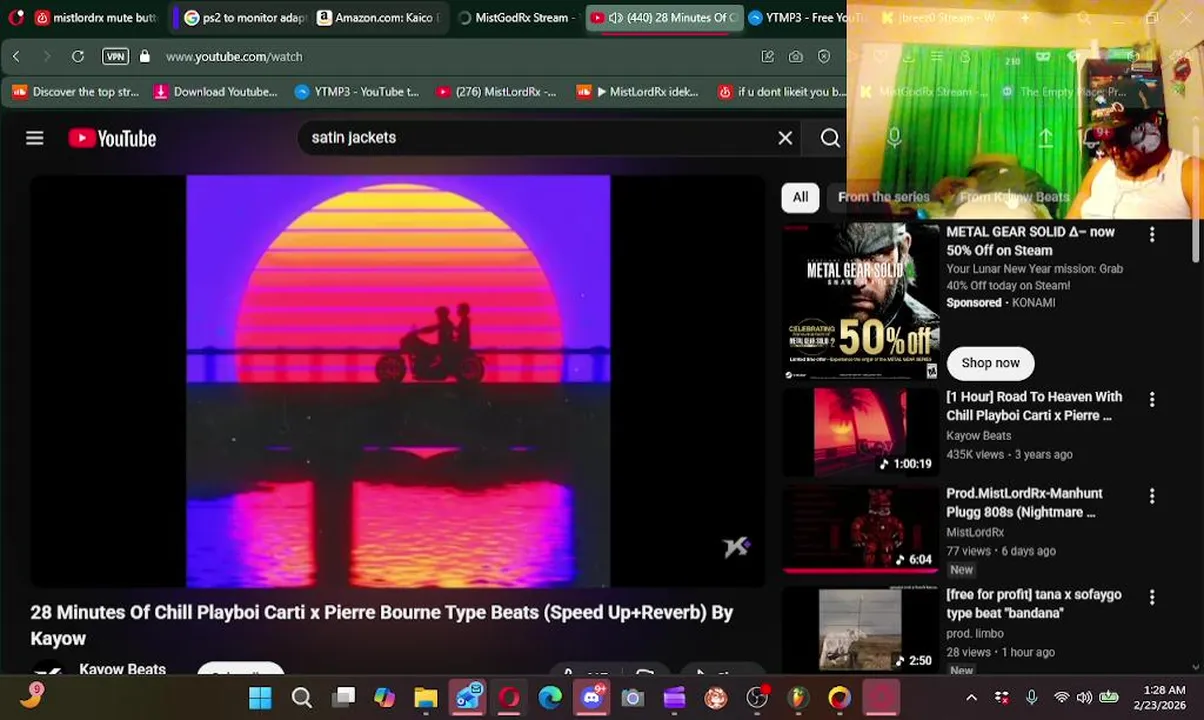Open 'YTMP3 - YouTube t...' bookmark
Viewport: 1204px width, 720px height.
[356, 92]
